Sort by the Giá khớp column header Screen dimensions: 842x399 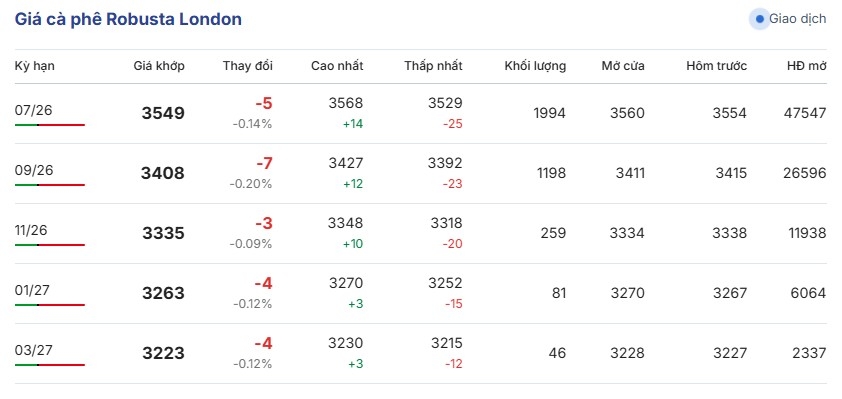[159, 66]
